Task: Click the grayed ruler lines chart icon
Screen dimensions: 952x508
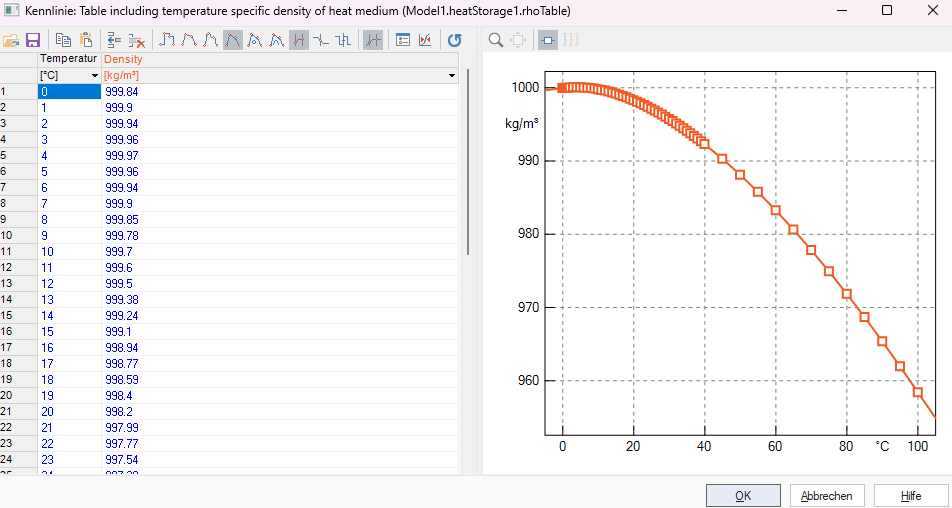Action: 570,40
